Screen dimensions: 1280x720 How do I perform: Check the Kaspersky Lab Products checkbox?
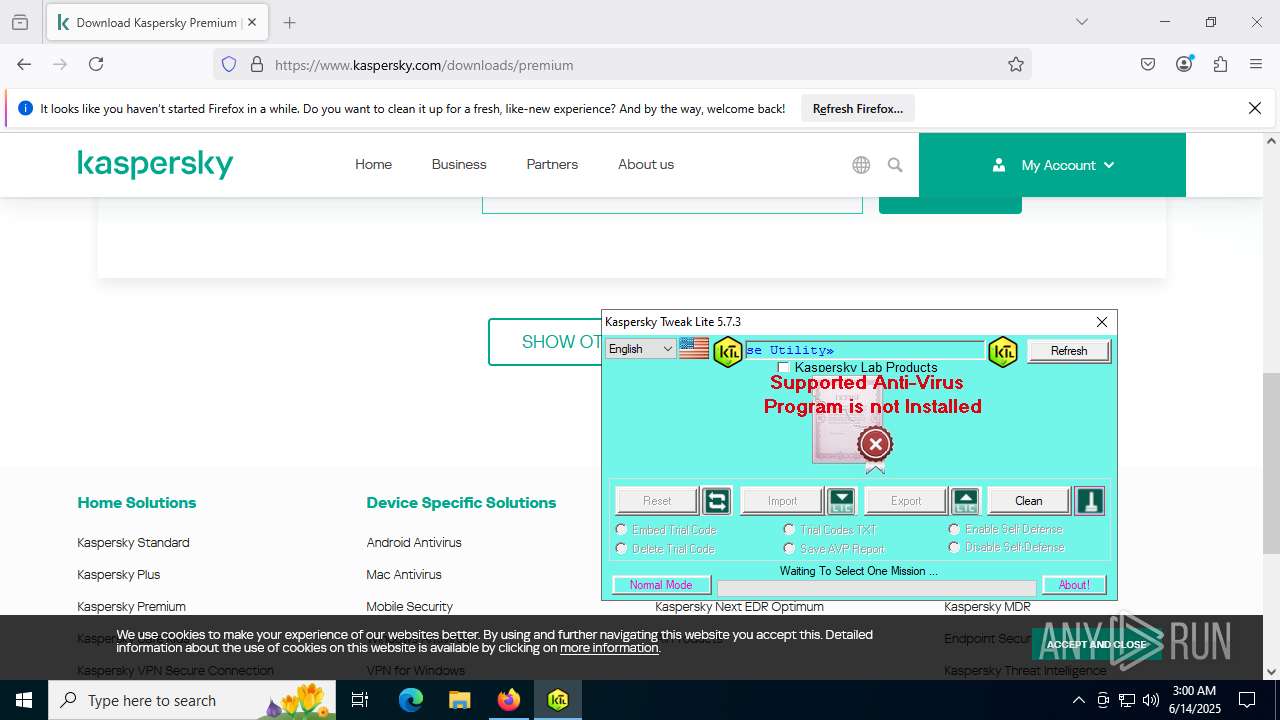point(783,368)
